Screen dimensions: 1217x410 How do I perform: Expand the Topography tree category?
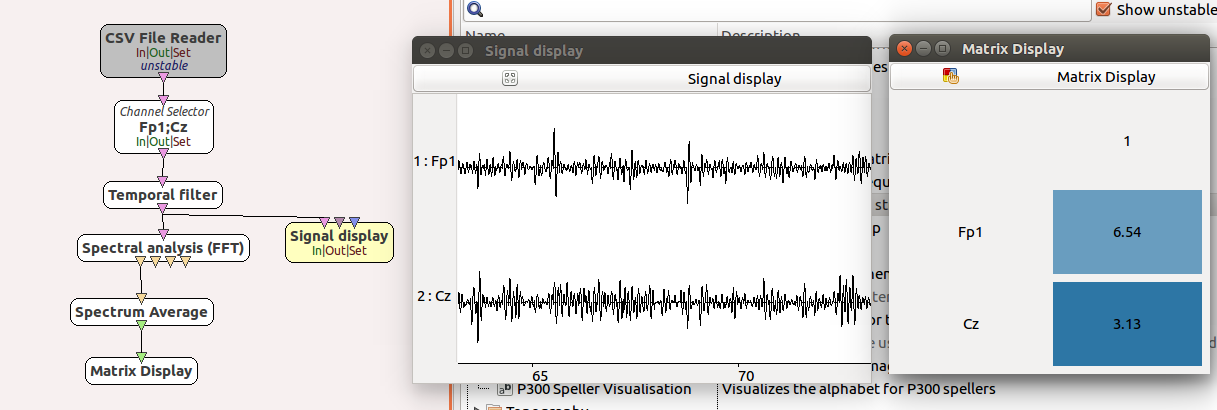tap(475, 407)
